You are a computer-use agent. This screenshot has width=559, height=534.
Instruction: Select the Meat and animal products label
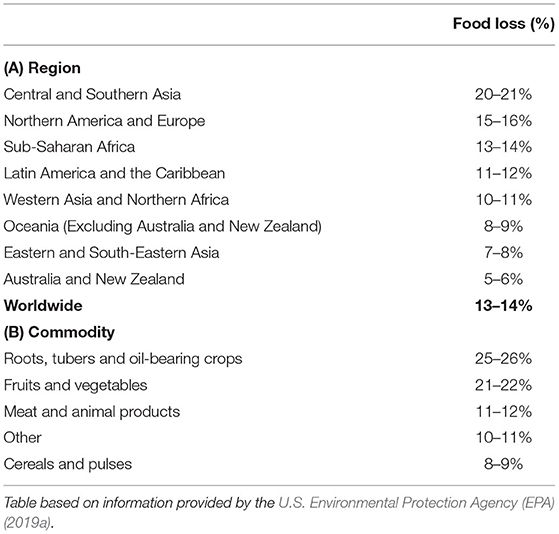point(92,412)
